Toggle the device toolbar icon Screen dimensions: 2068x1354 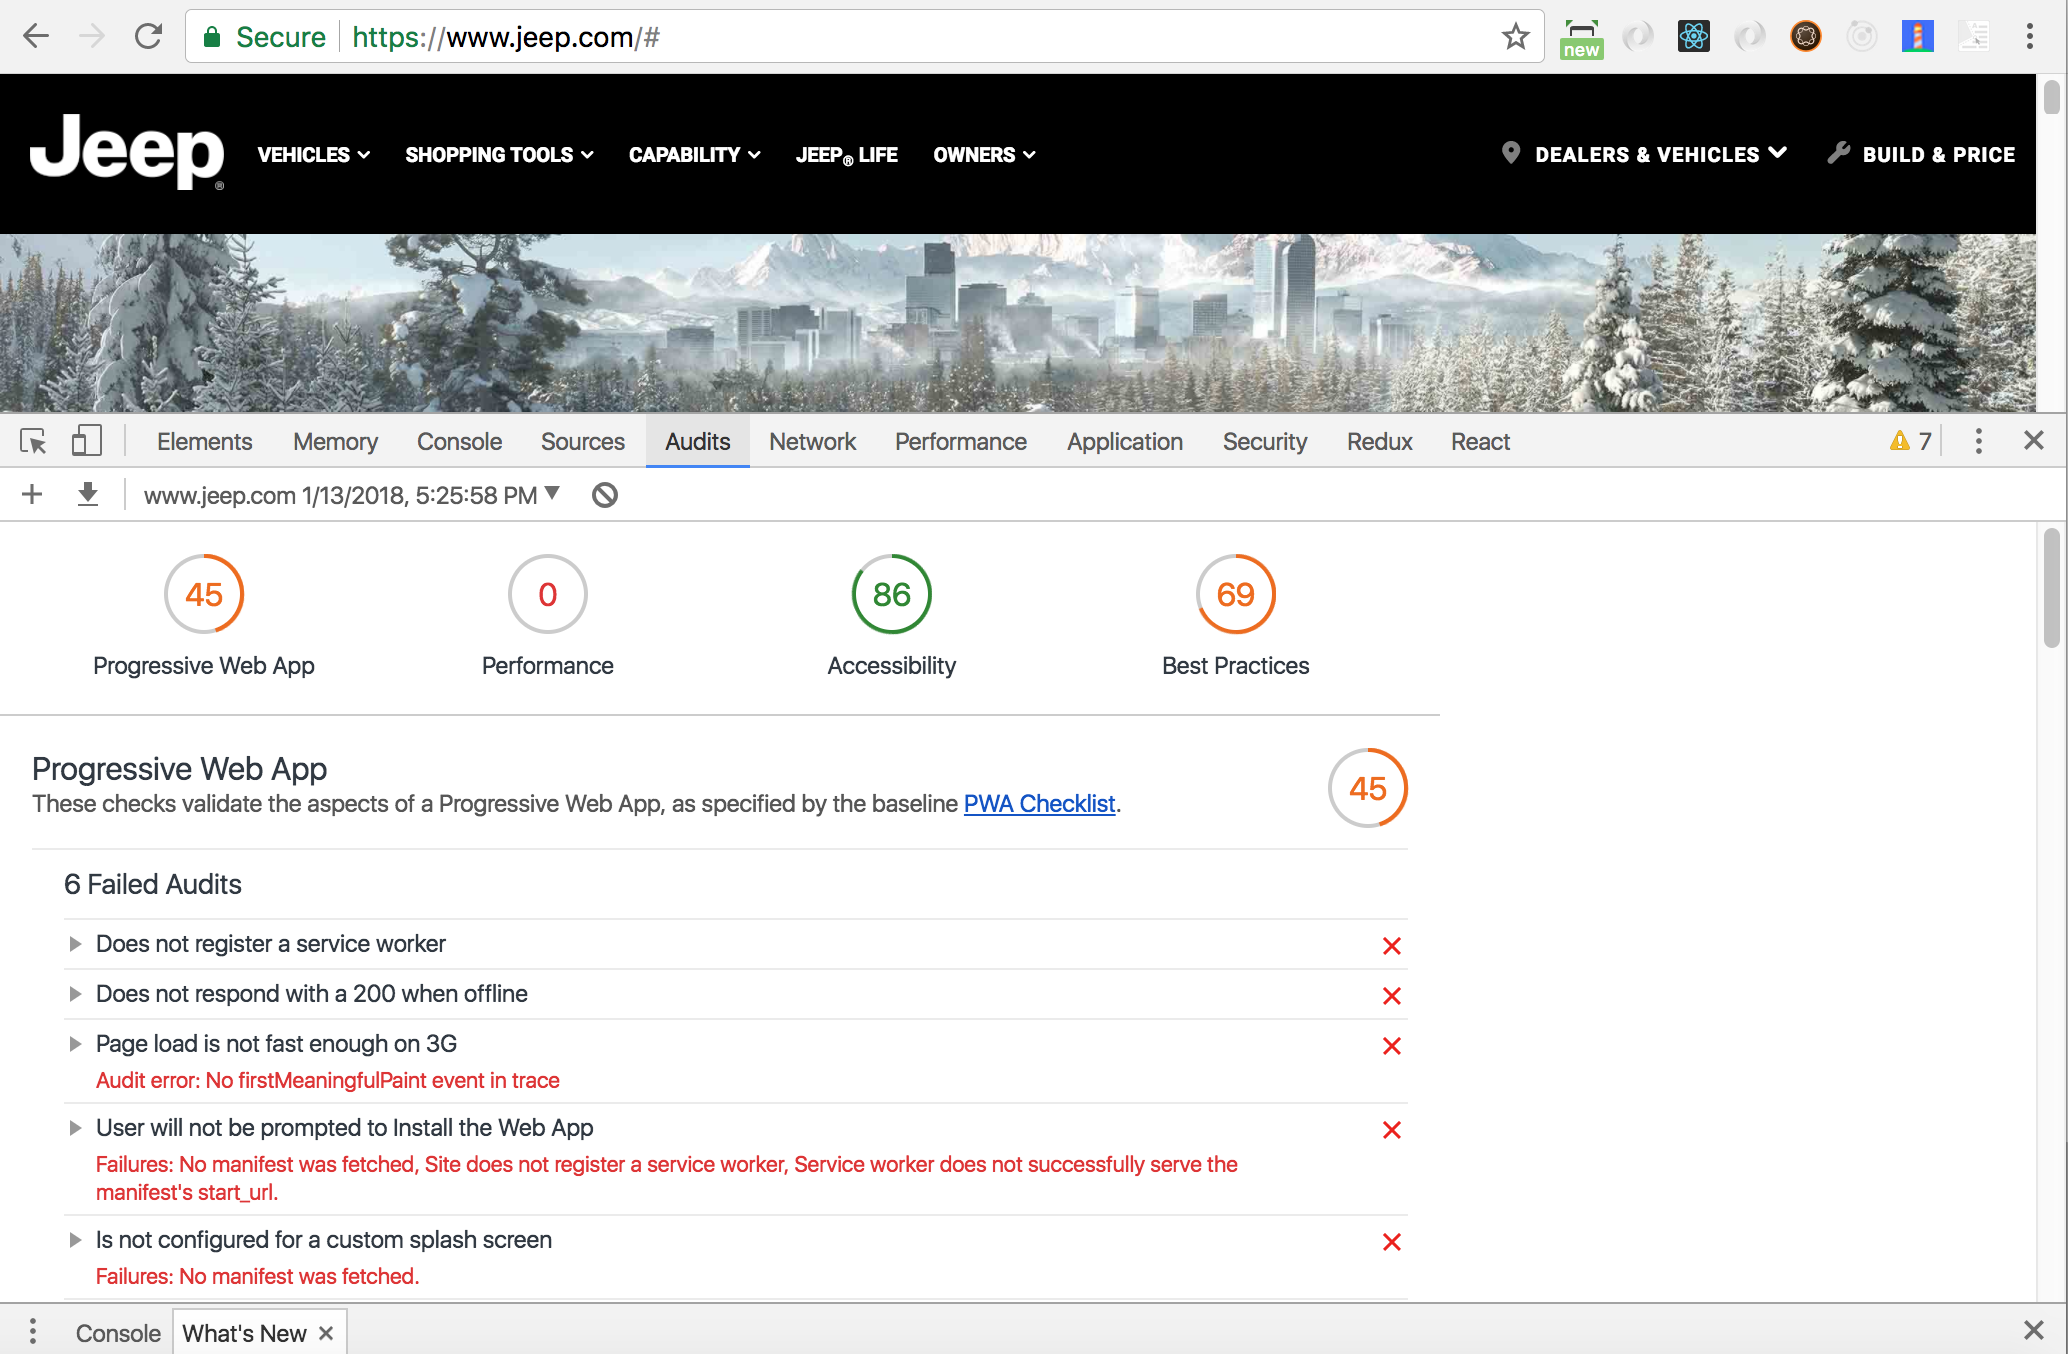click(86, 441)
